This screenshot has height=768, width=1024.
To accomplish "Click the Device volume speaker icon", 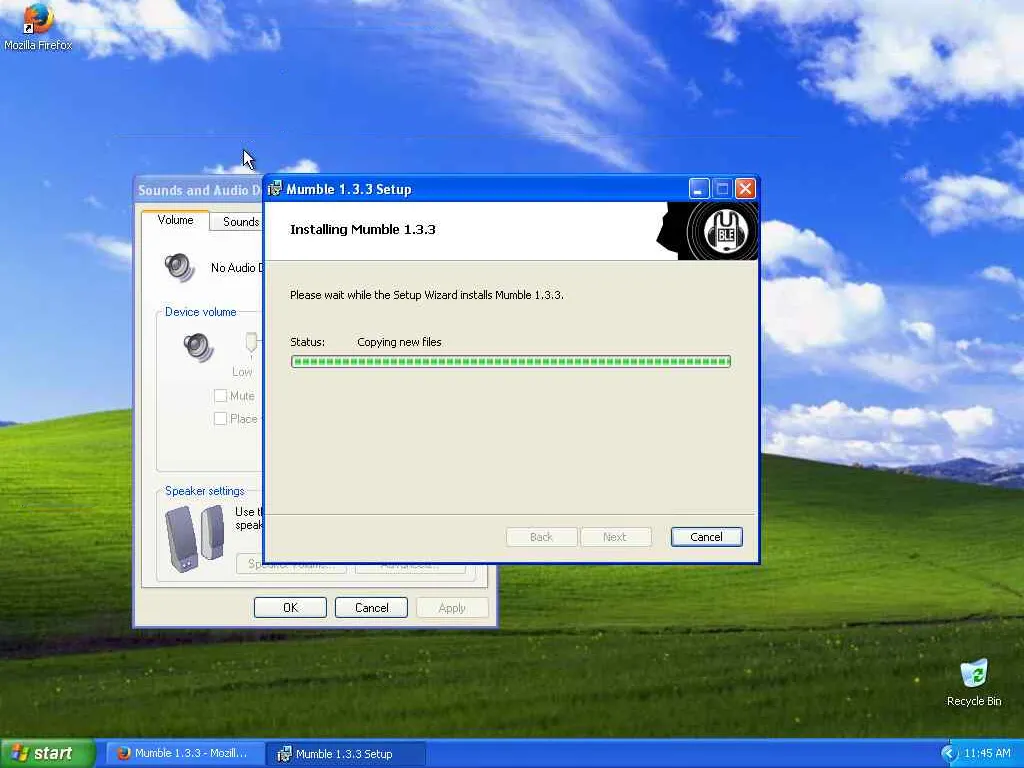I will pyautogui.click(x=199, y=347).
